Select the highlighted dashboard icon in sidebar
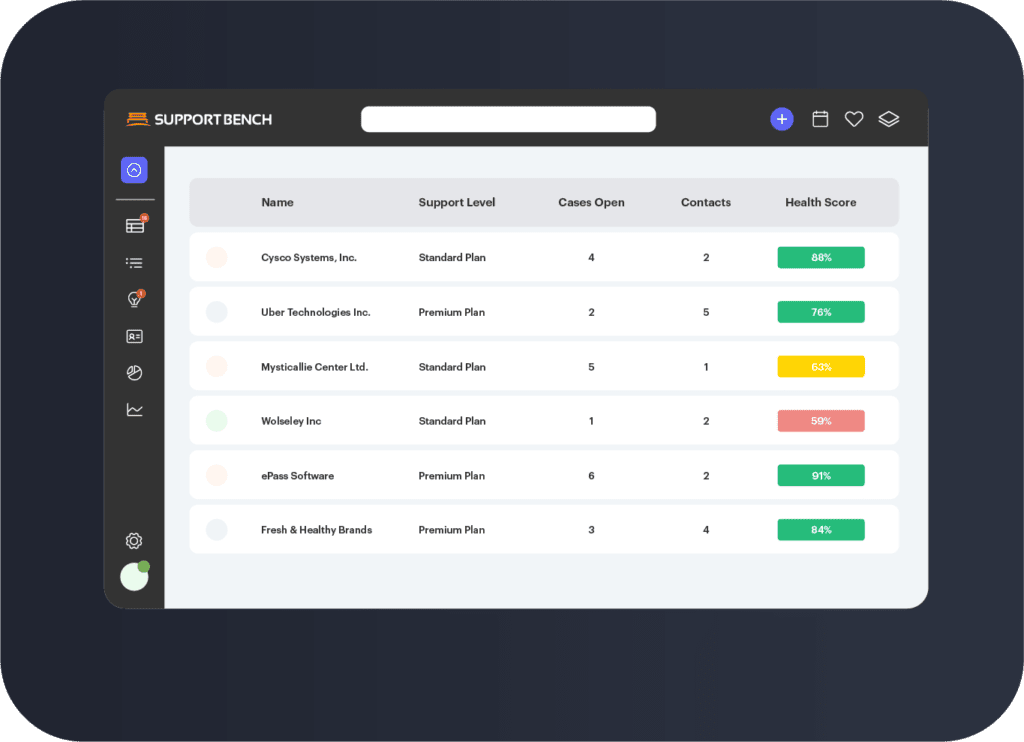 click(x=134, y=171)
